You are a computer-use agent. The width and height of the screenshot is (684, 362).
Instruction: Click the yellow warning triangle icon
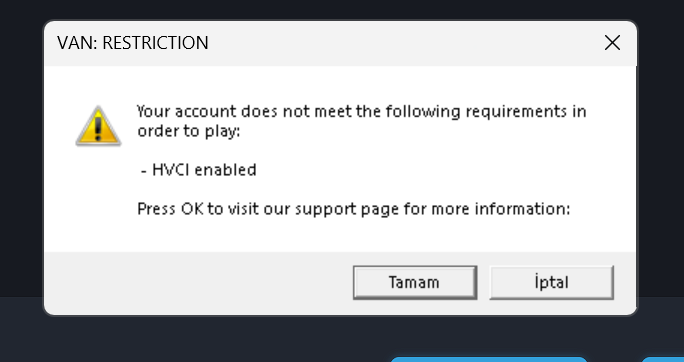point(98,126)
